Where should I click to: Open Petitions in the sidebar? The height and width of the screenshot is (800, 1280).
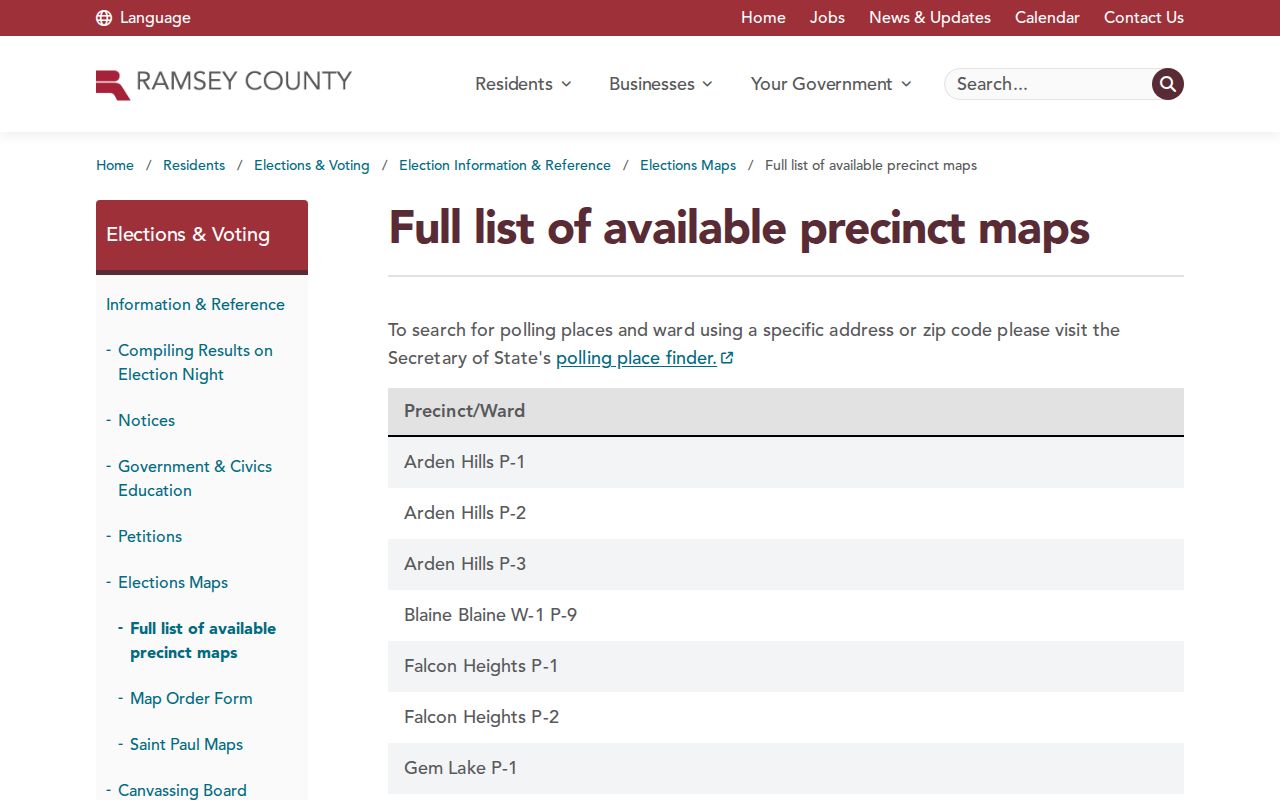(x=150, y=537)
